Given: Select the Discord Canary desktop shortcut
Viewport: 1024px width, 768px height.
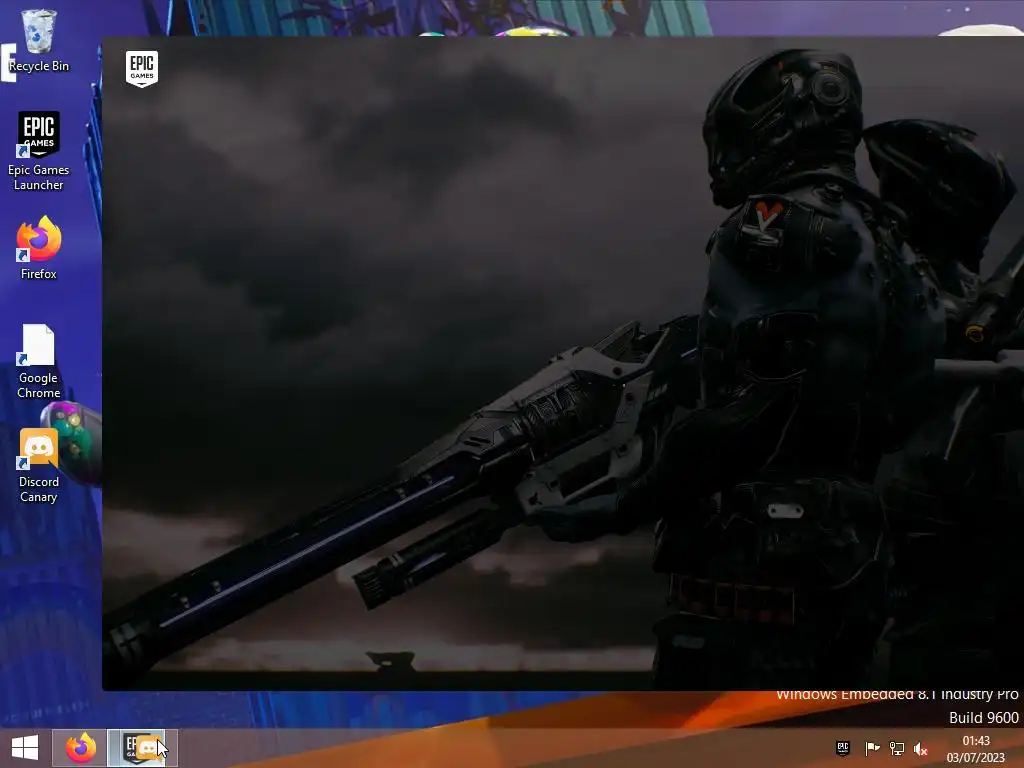Looking at the screenshot, I should (39, 466).
